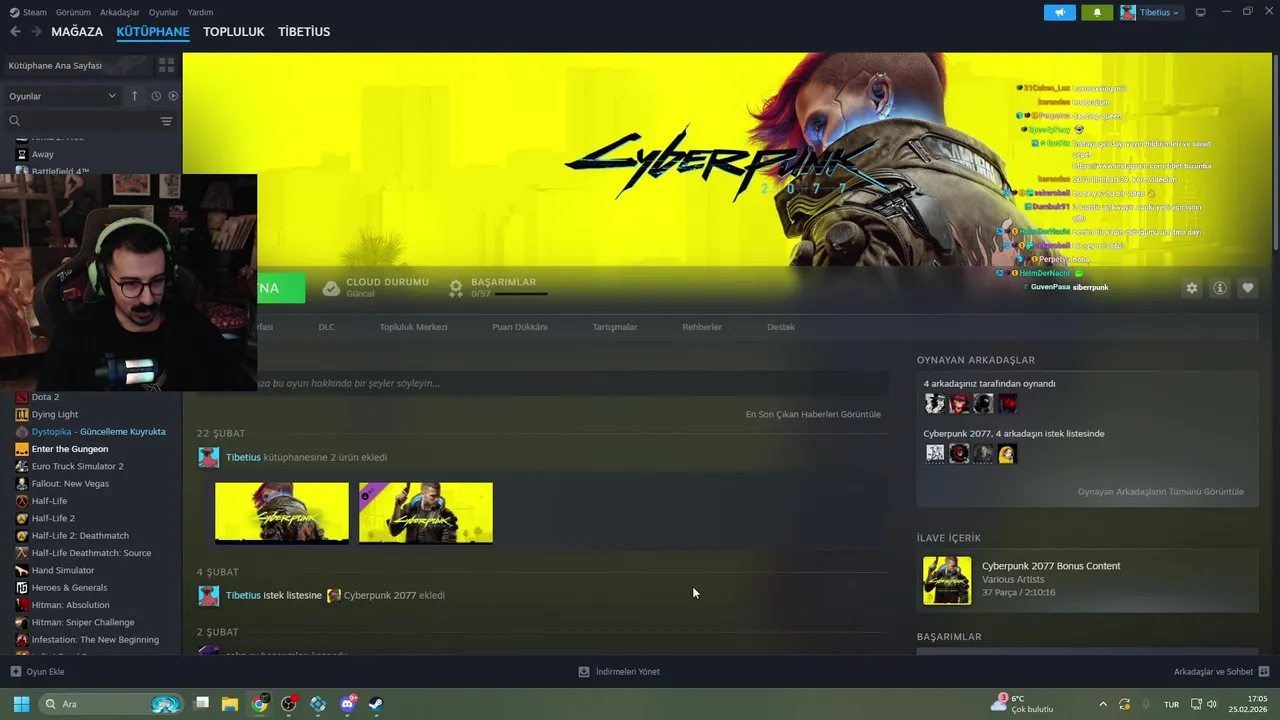Open Steam taskbar icon
This screenshot has height=720, width=1280.
point(376,704)
